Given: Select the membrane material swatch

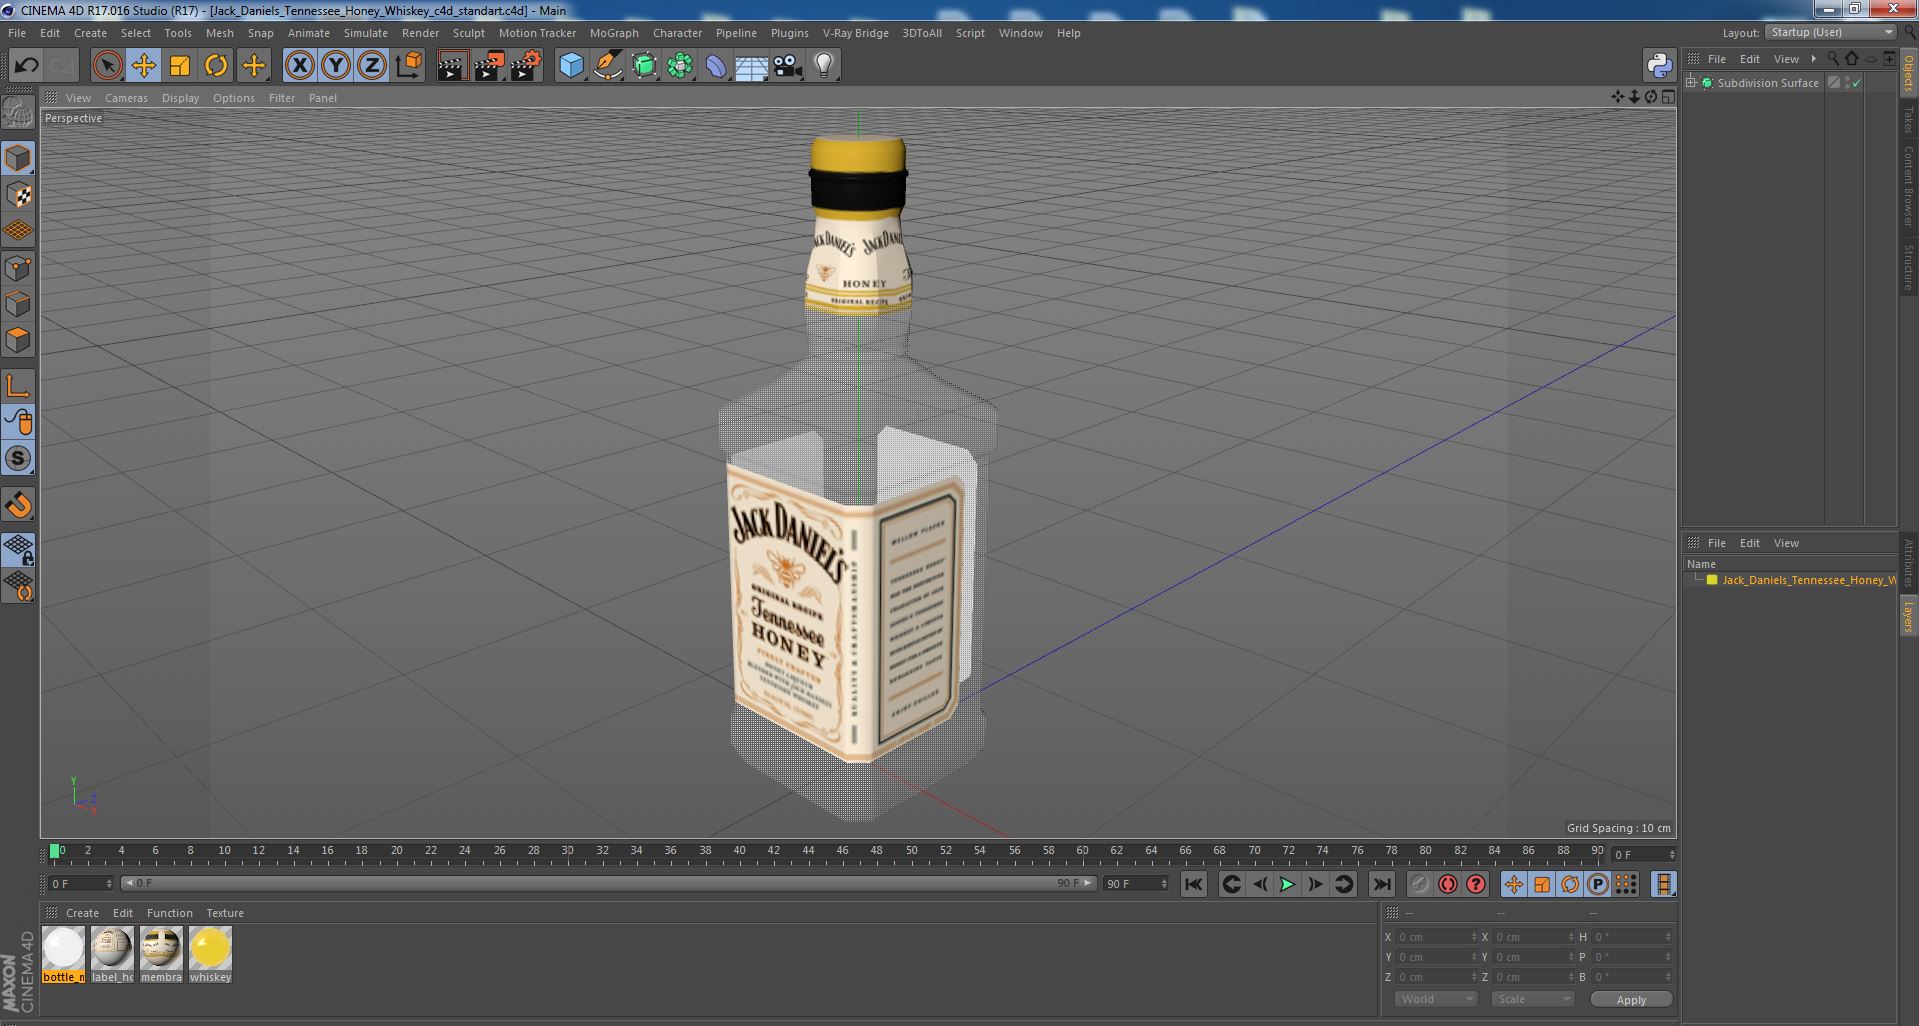Looking at the screenshot, I should 161,955.
